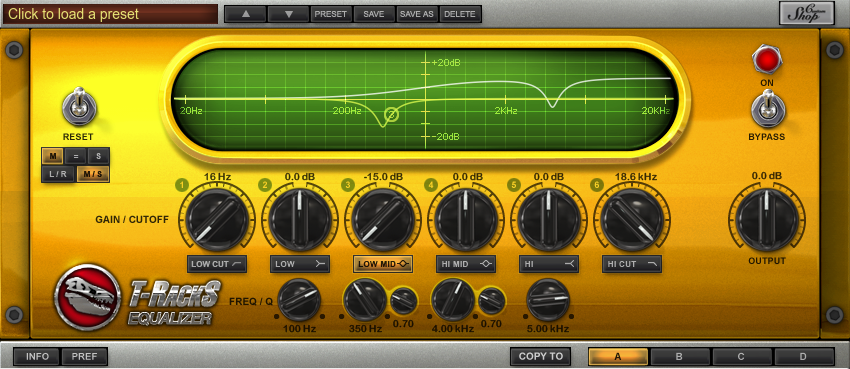Viewport: 850px width, 369px height.
Task: Switch to L / R mode
Action: point(58,174)
